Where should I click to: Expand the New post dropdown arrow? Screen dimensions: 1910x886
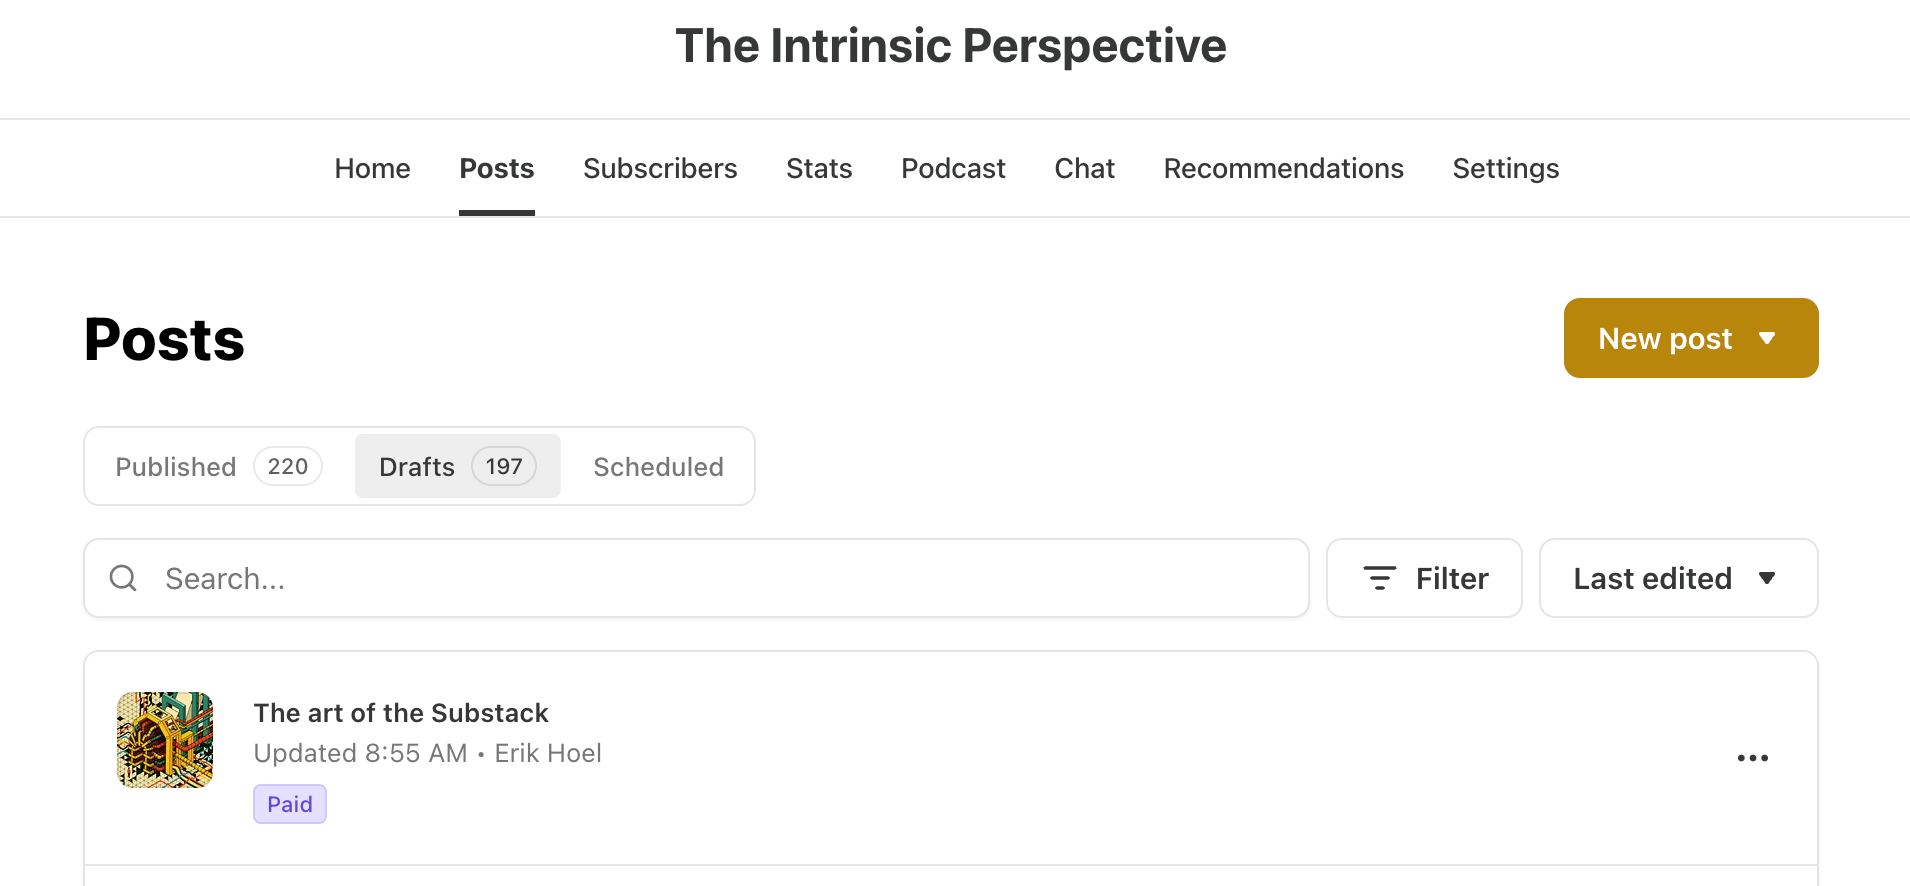1767,338
